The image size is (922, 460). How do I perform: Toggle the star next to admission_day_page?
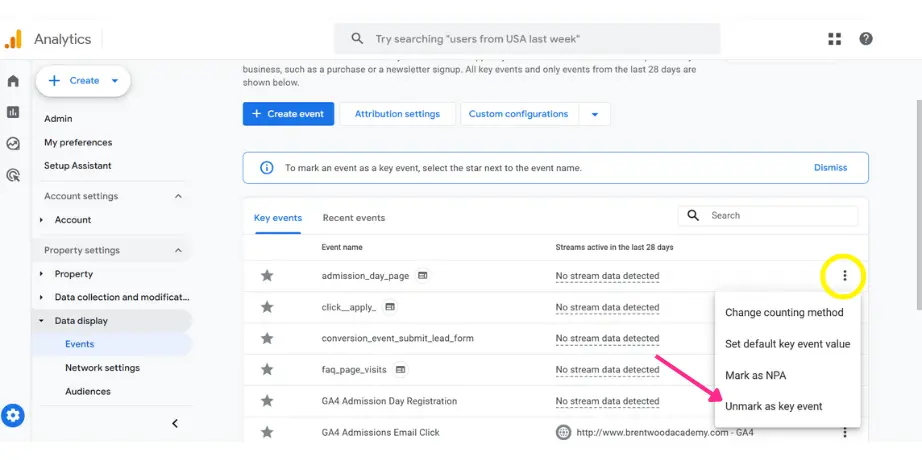267,276
